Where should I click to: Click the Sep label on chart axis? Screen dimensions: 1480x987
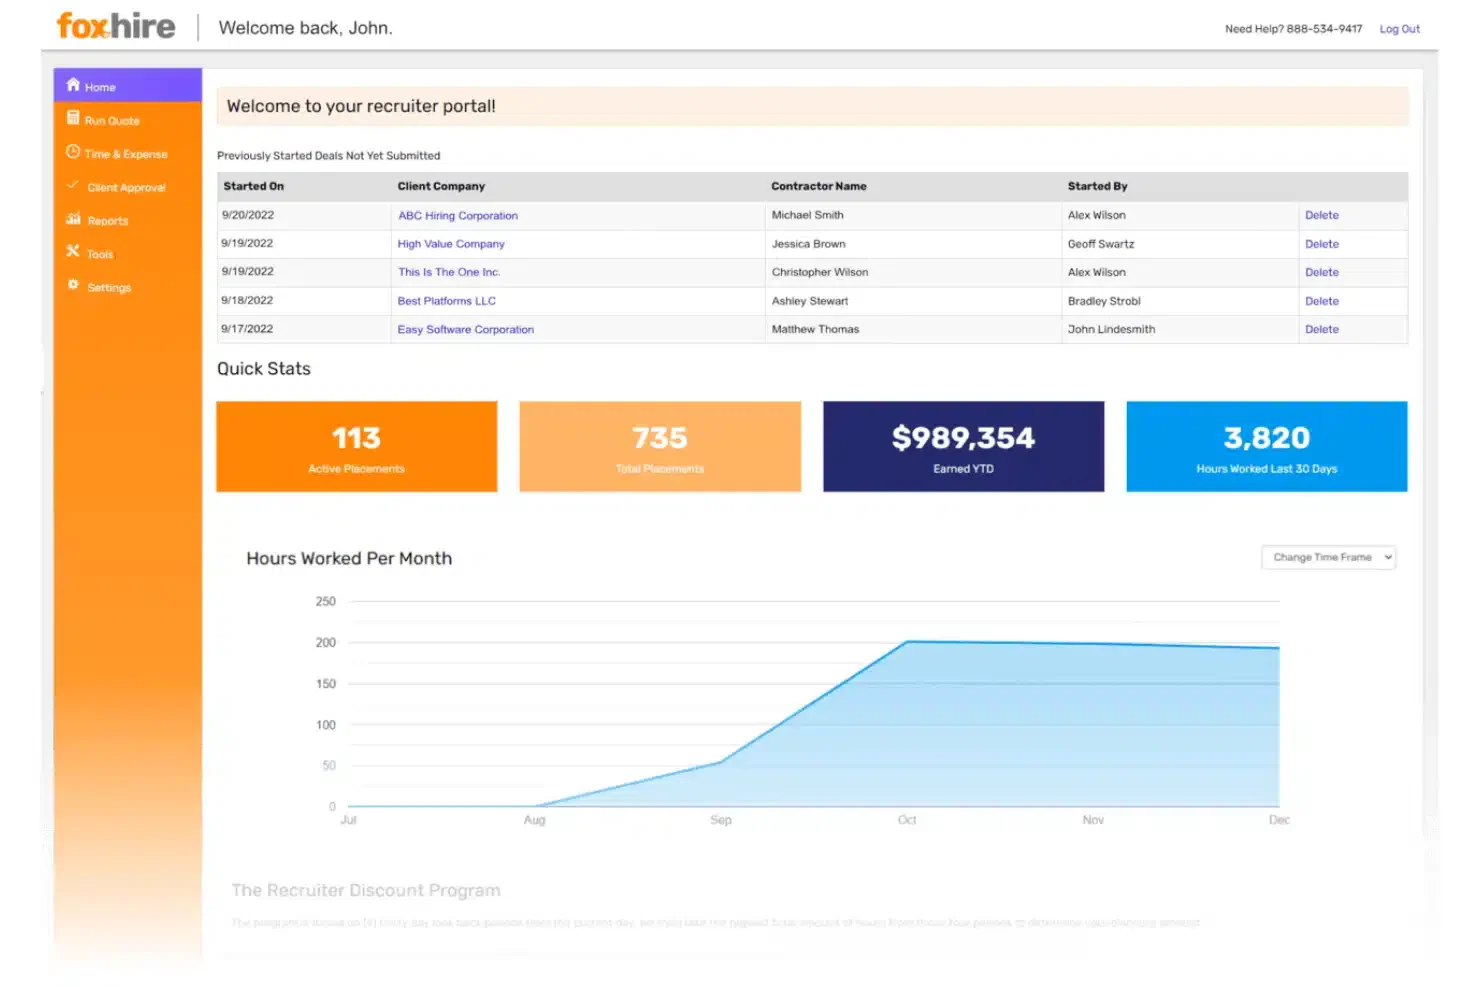point(721,820)
